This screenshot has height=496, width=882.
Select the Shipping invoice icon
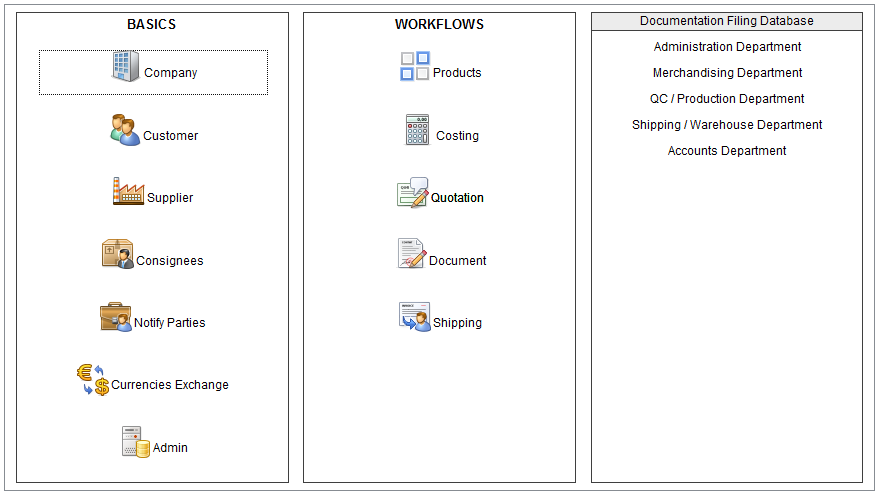pos(414,317)
